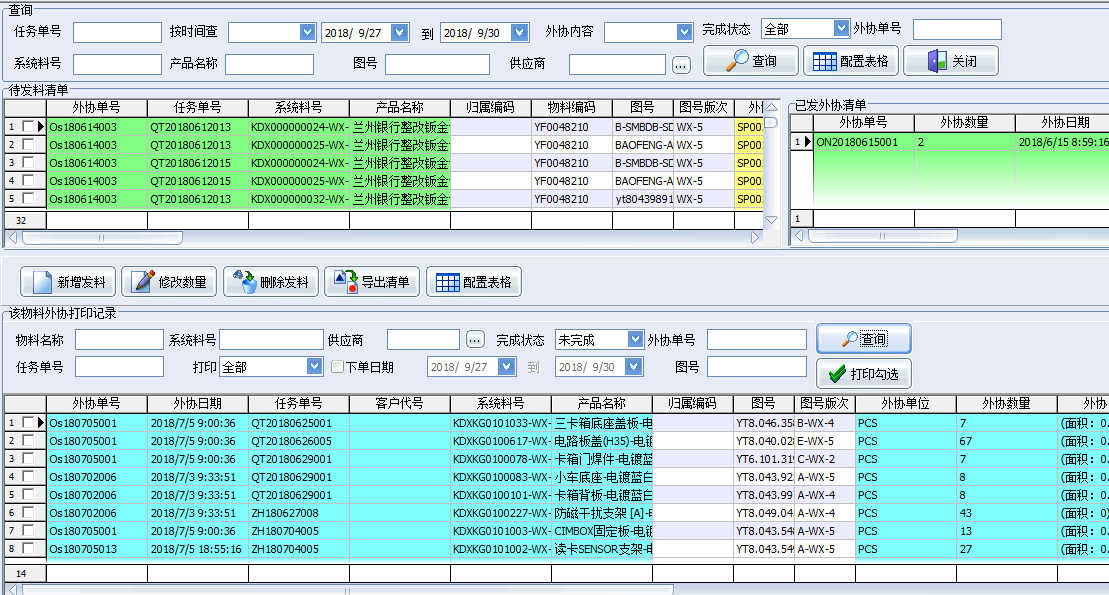The image size is (1109, 595).
Task: Click the 任务单号 input field at top
Action: 110,32
